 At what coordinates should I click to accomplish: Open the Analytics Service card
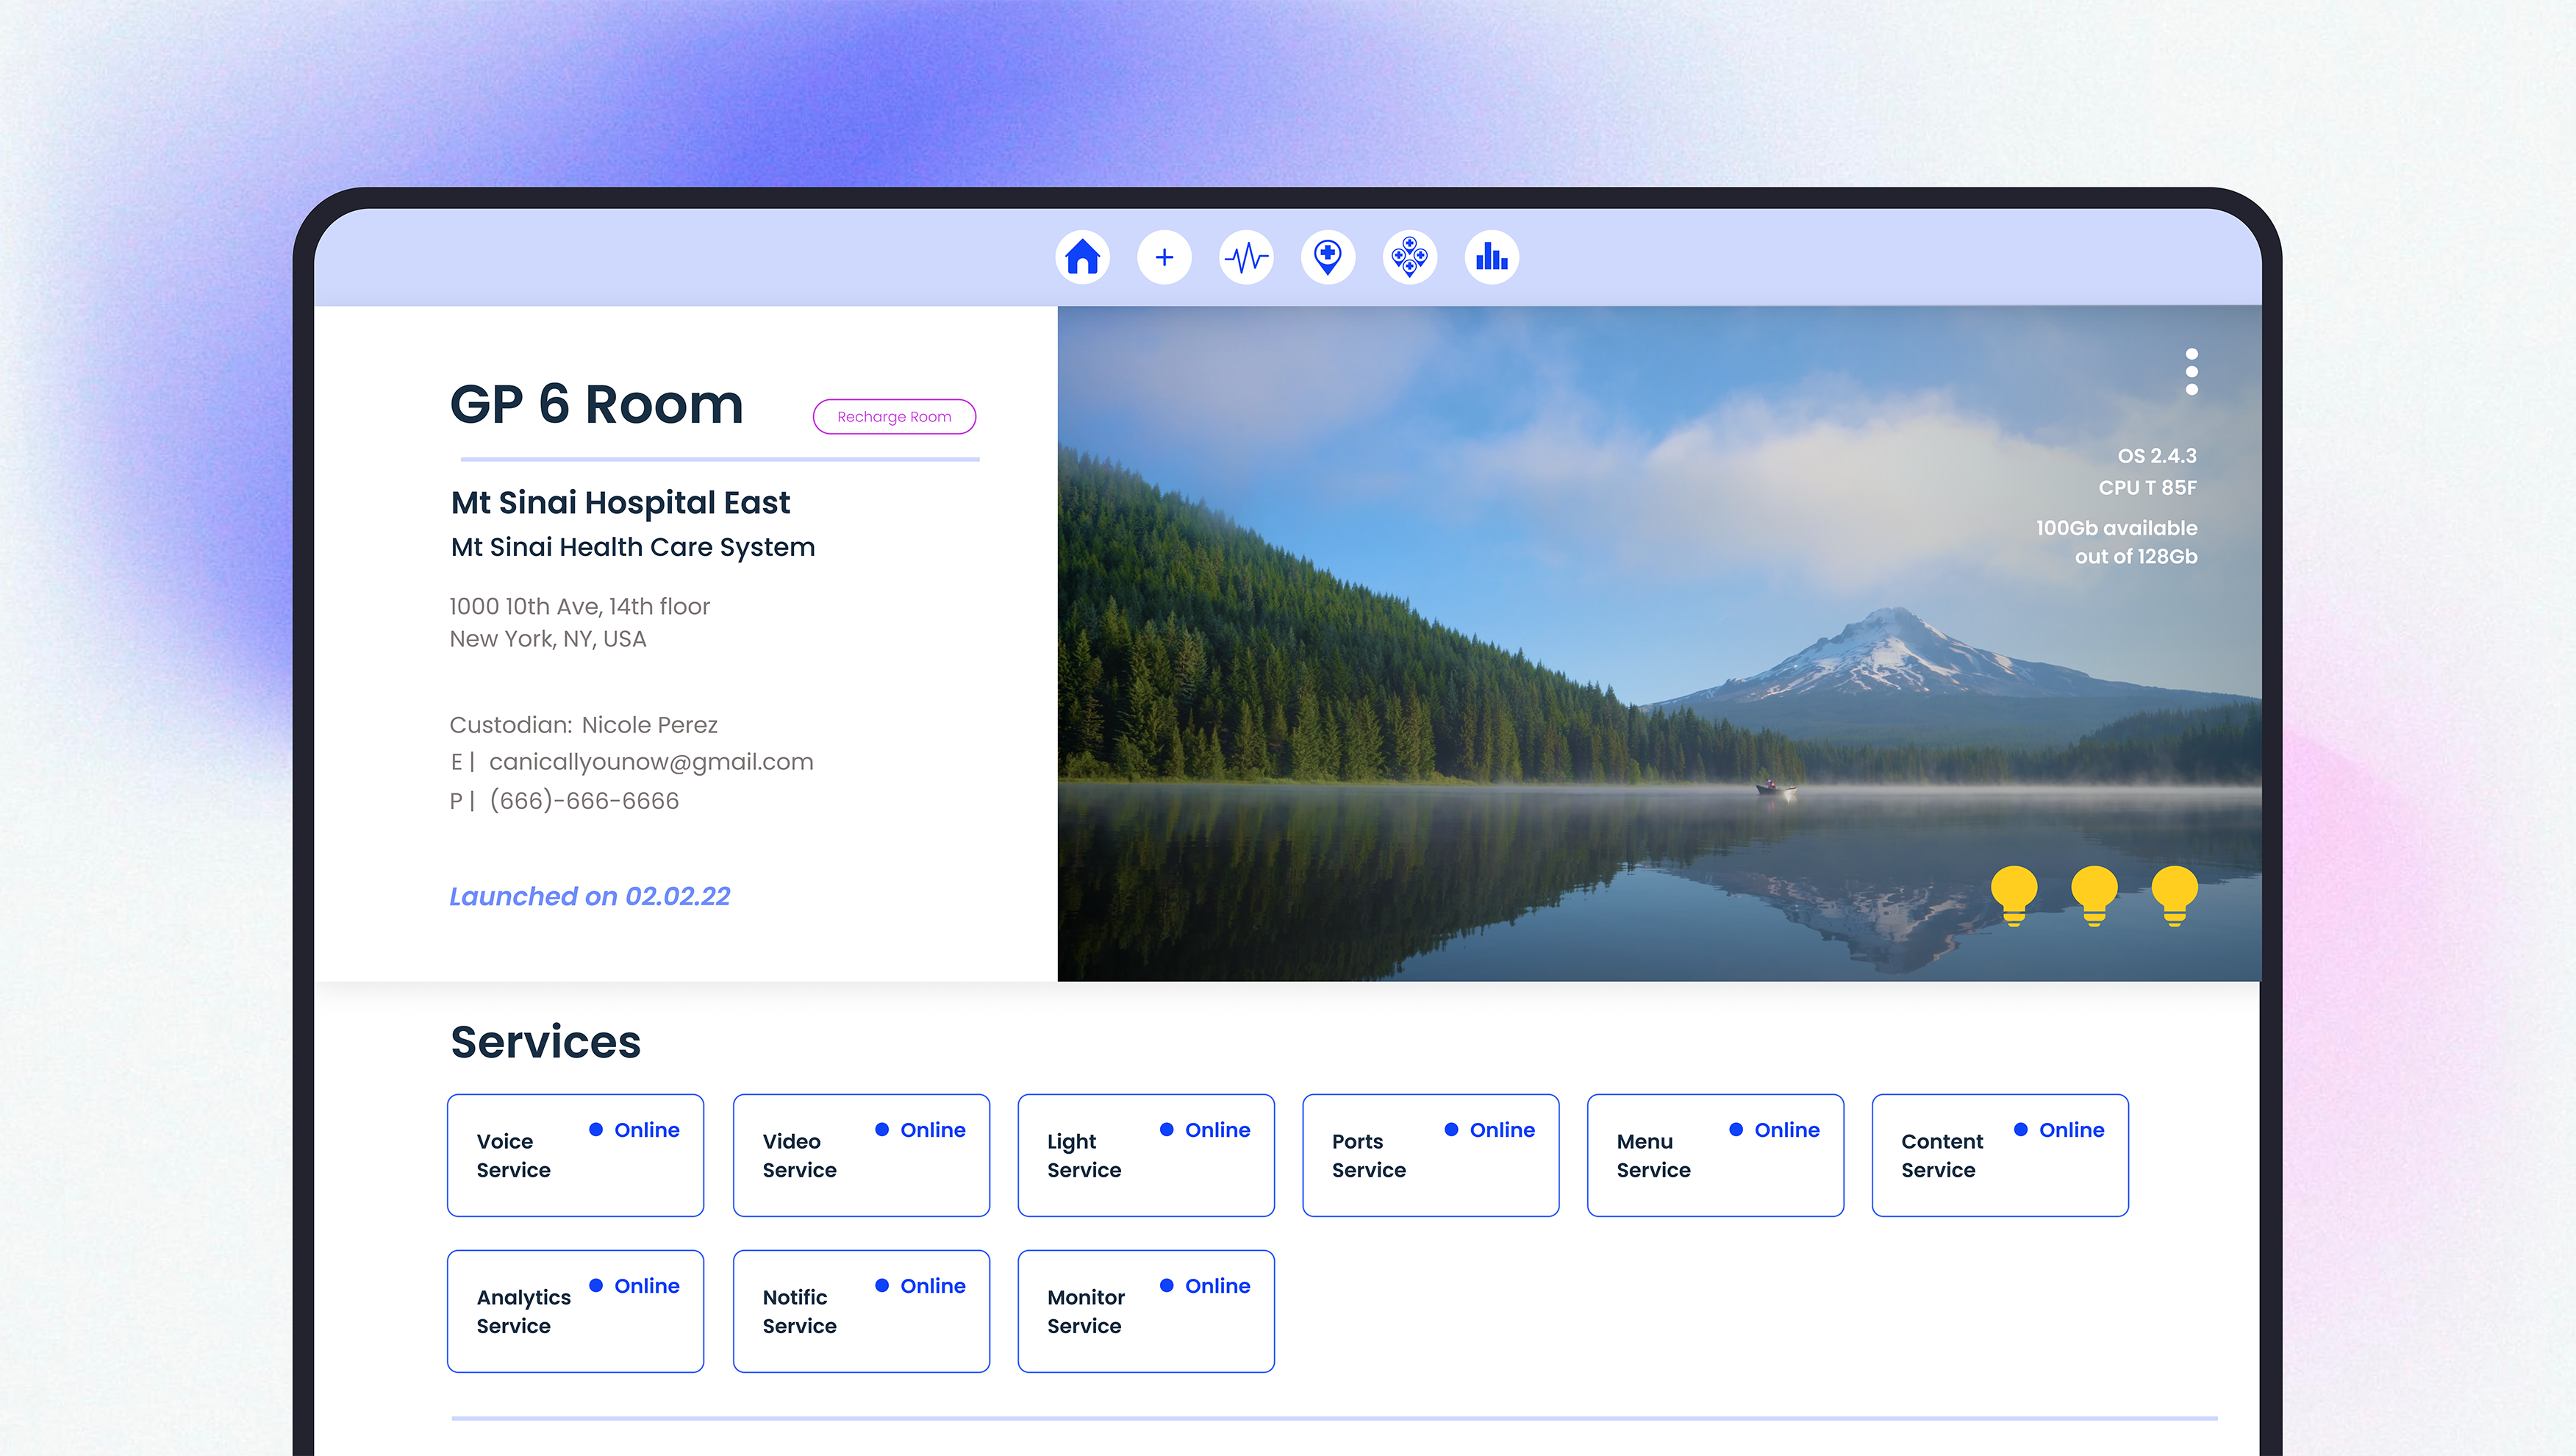click(575, 1311)
